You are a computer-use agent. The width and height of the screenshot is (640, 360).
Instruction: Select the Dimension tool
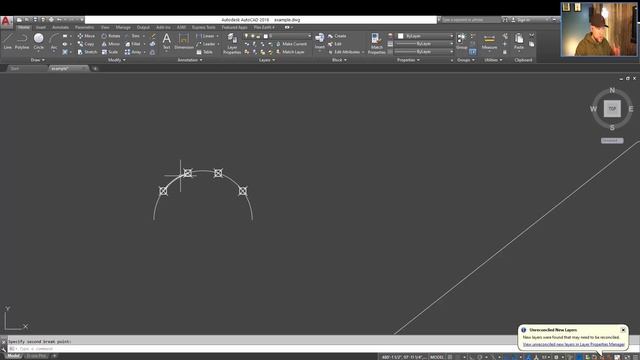[184, 41]
